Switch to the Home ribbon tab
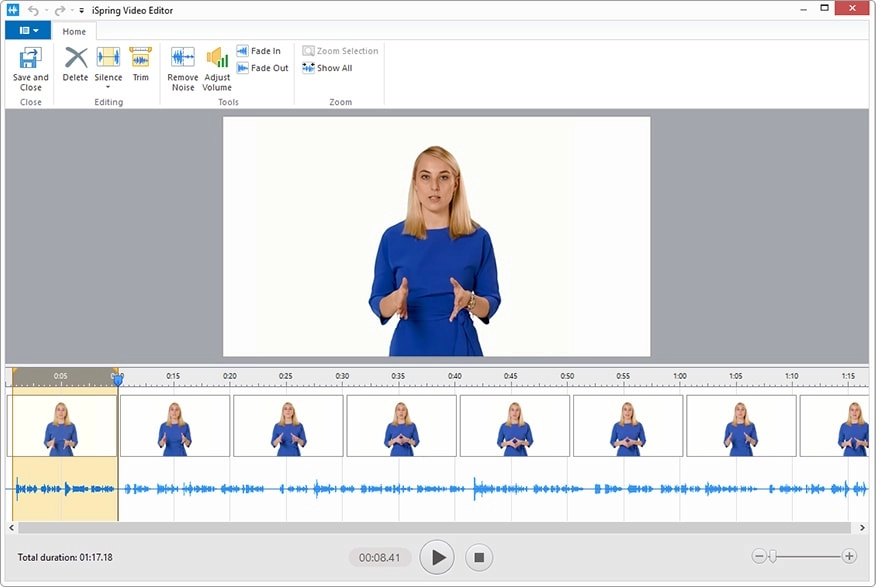 tap(74, 31)
